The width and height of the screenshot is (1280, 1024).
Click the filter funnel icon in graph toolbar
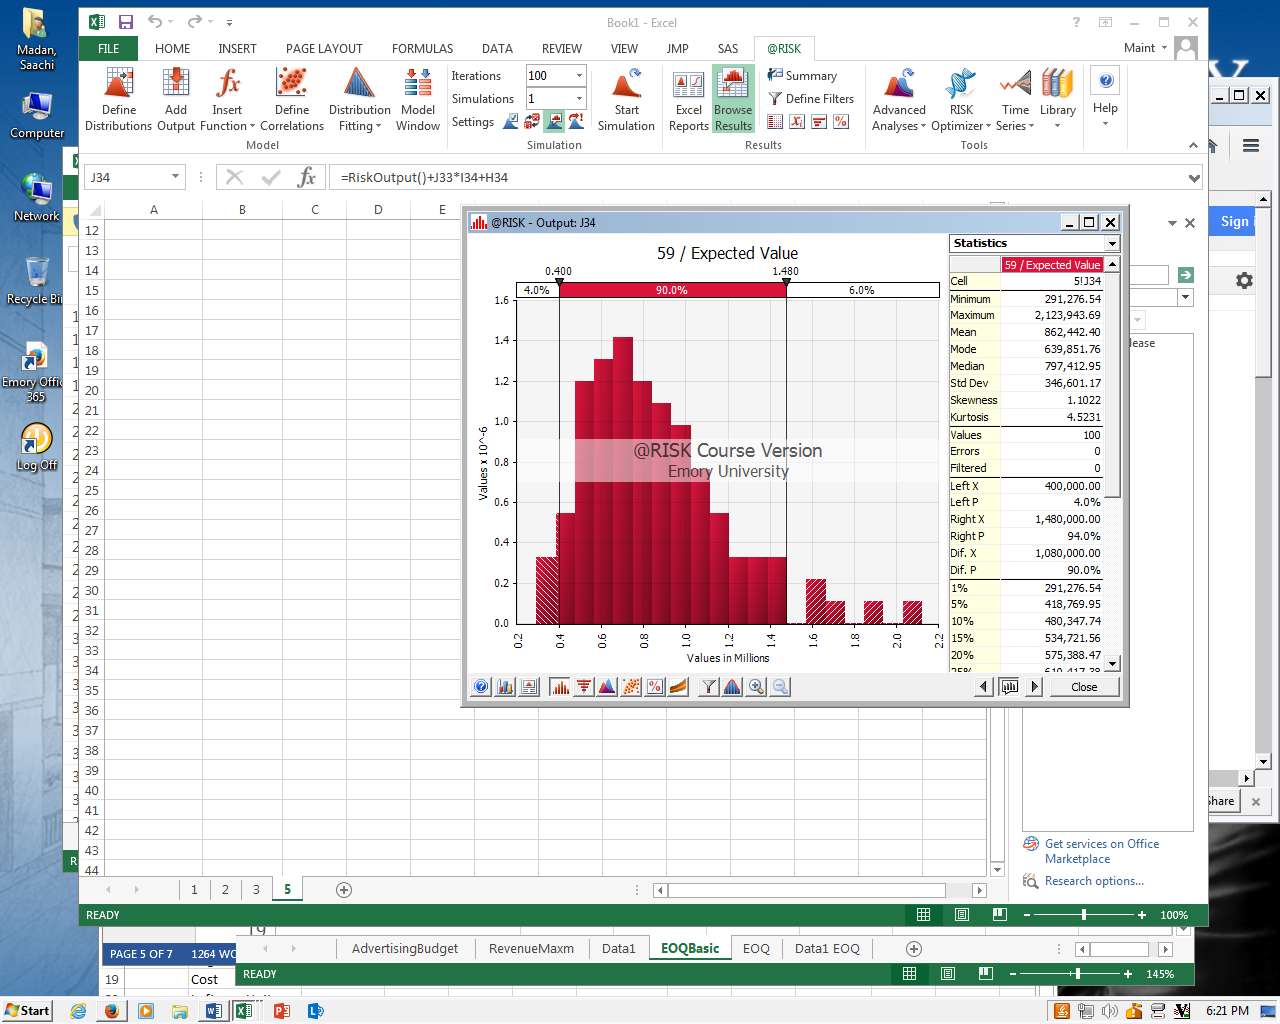coord(709,687)
